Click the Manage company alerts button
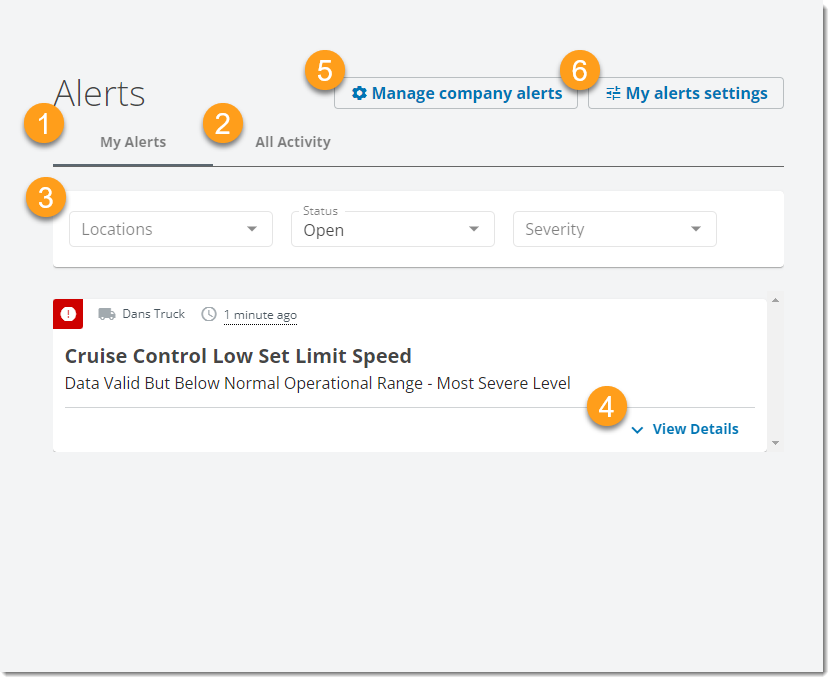The image size is (833, 682). point(455,93)
